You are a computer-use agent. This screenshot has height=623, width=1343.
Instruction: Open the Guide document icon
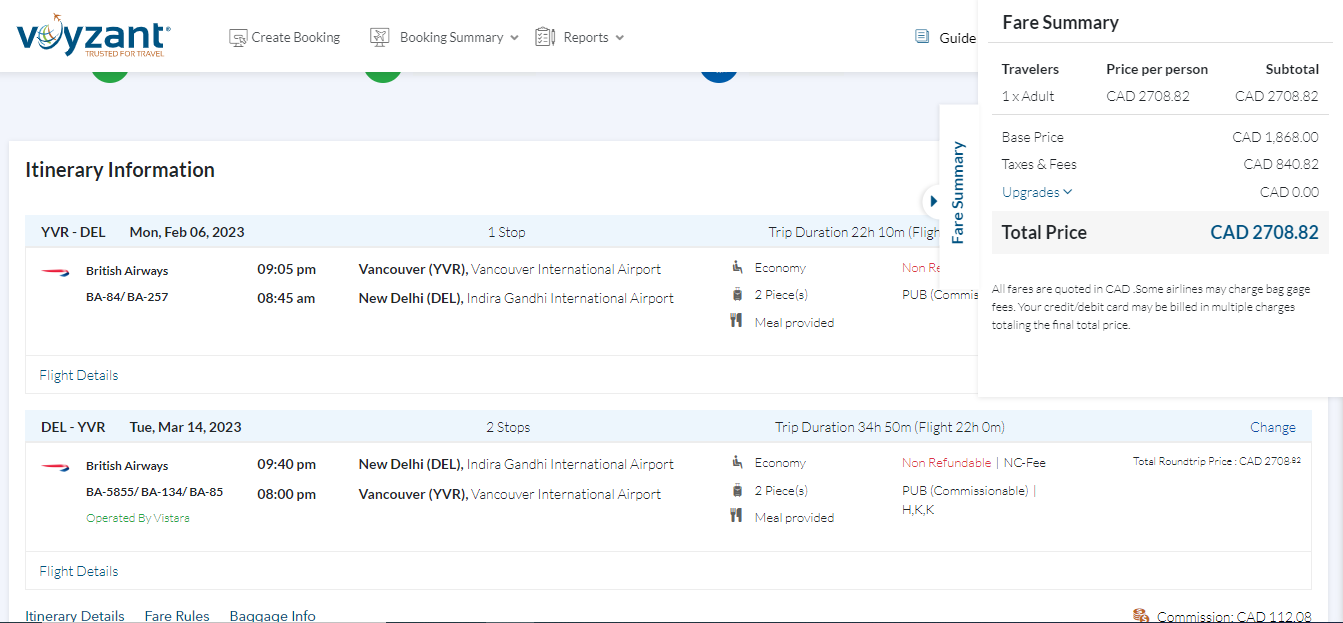922,37
